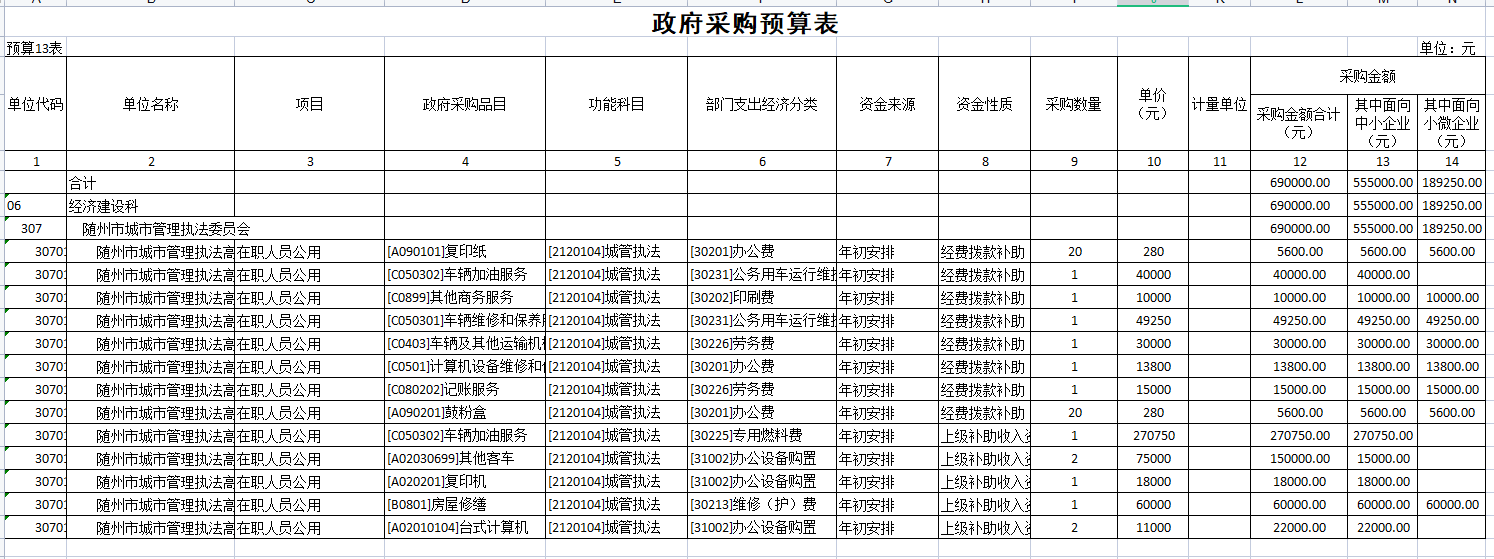Image resolution: width=1494 pixels, height=559 pixels.
Task: Select 在职人员公用 cell in 记账服务 row
Action: point(310,390)
